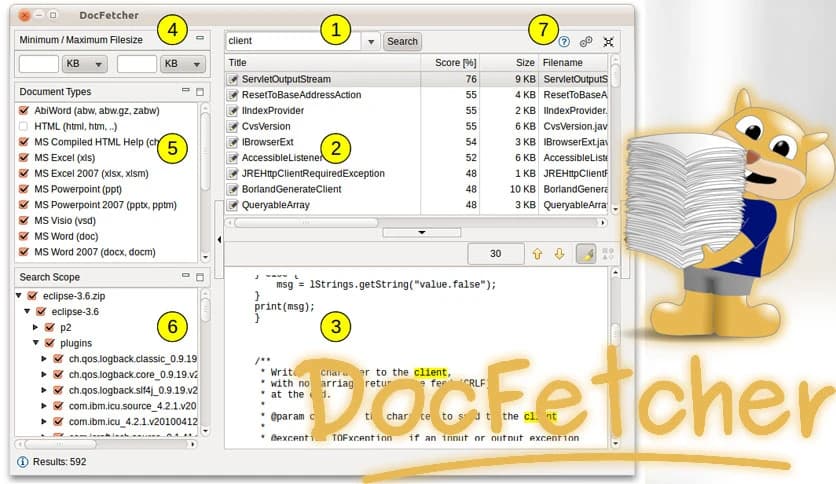Uncheck the plugins folder checkbox
Image resolution: width=836 pixels, height=484 pixels.
(50, 343)
